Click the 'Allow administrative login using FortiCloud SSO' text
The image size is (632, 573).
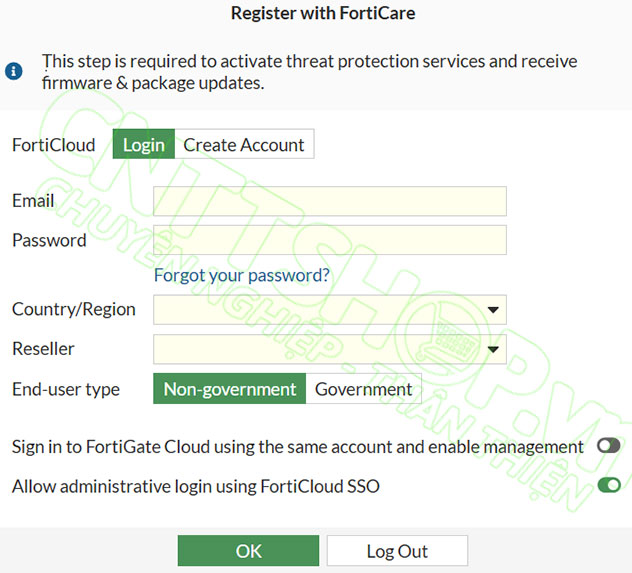pyautogui.click(x=196, y=486)
